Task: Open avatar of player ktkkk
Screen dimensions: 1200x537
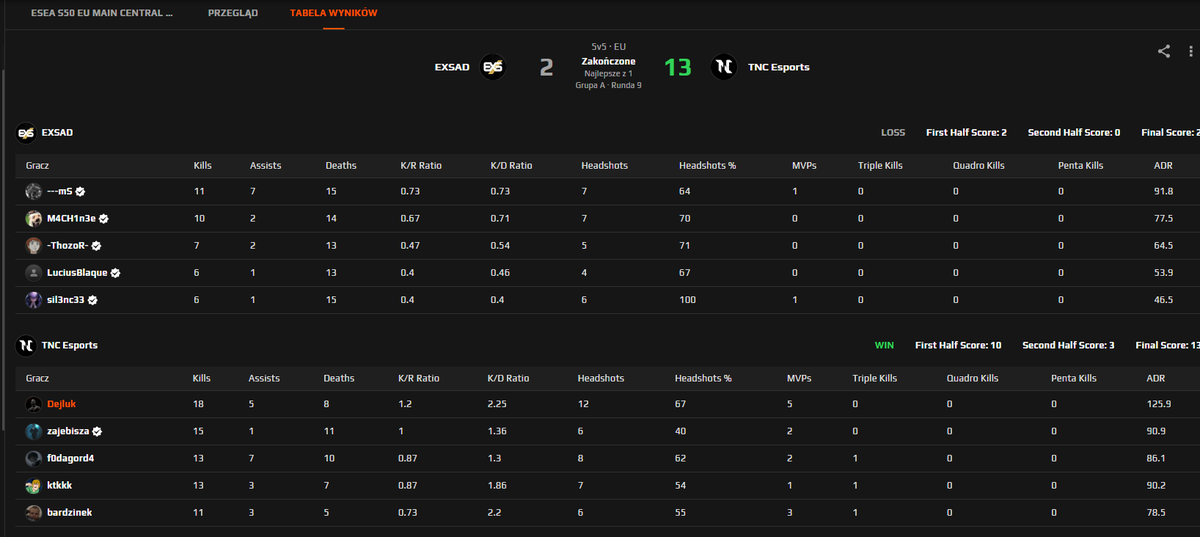Action: point(35,485)
